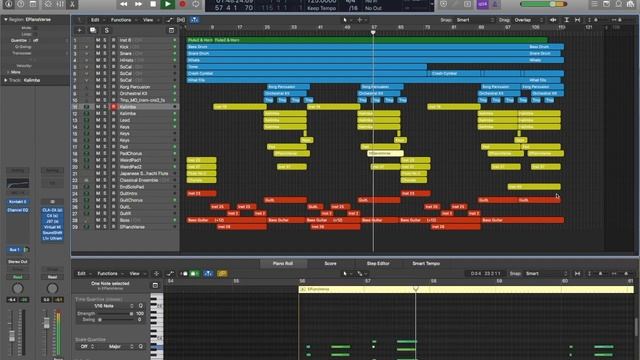The height and width of the screenshot is (360, 640).
Task: Select the Japanese Shakuhachi Flute track
Action: [x=125, y=173]
